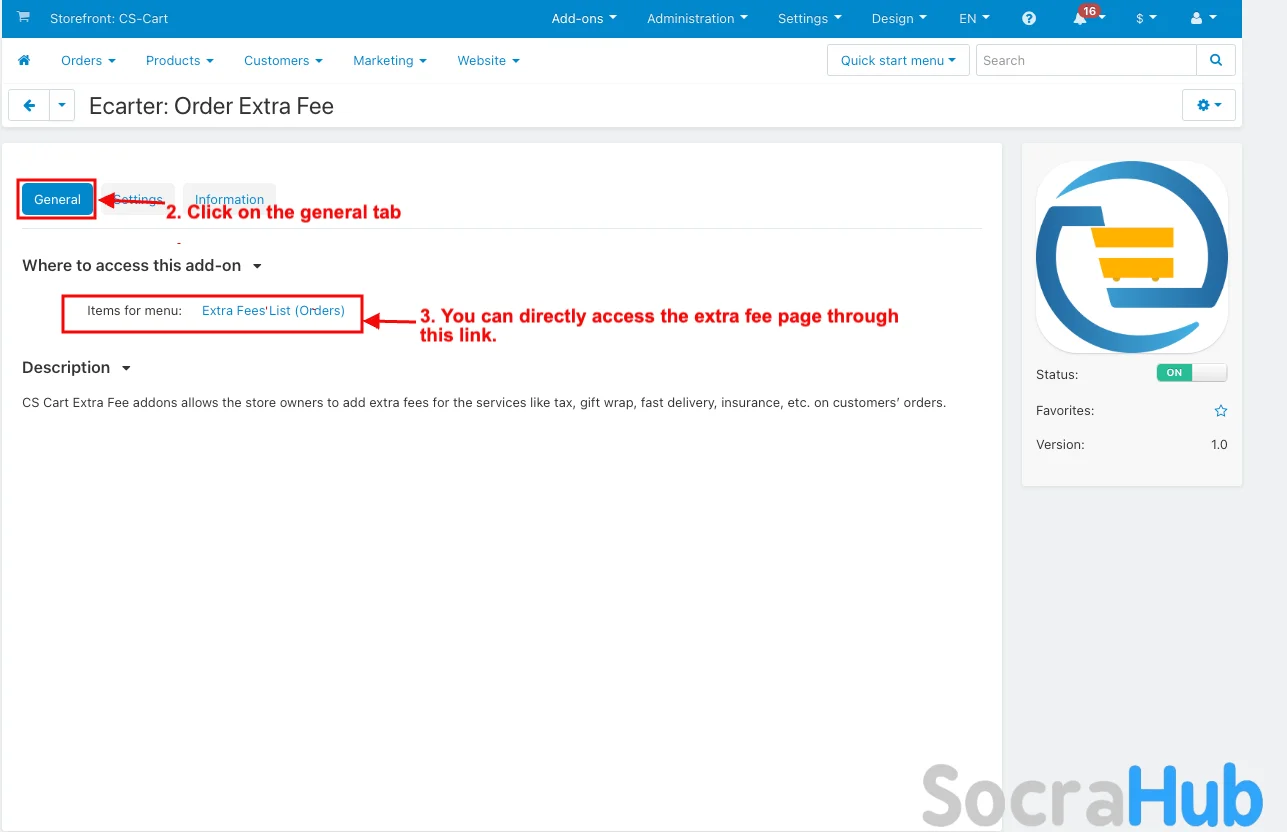Open the Design top menu
Viewport: 1287px width, 832px height.
click(x=899, y=18)
